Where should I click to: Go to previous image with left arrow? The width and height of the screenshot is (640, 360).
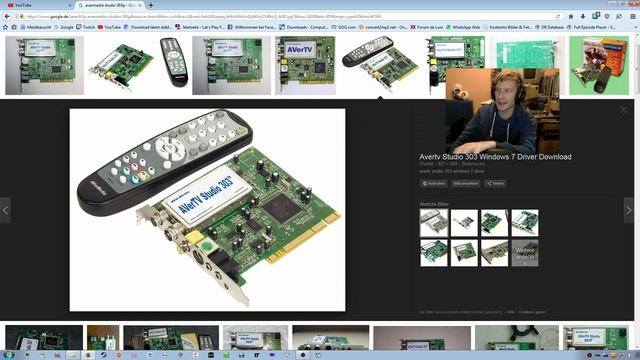click(x=5, y=210)
